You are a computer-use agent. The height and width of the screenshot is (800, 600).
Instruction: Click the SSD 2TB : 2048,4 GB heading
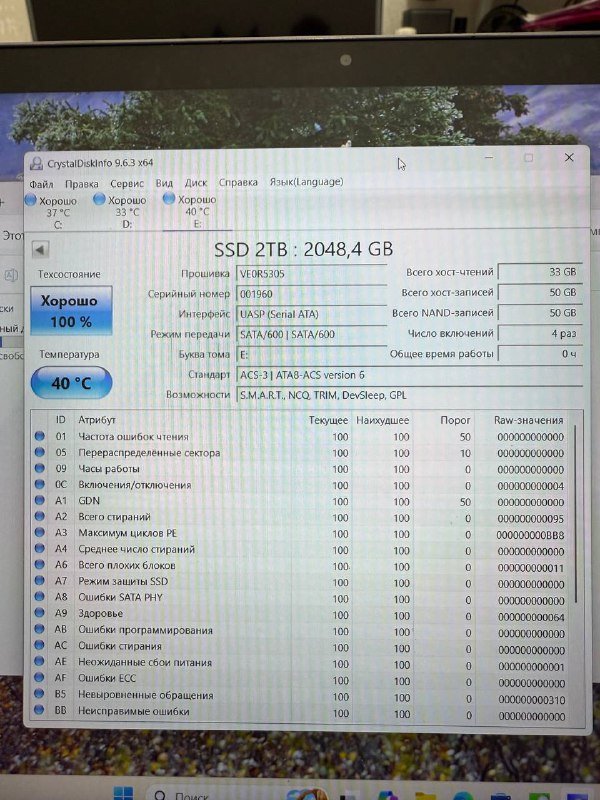pos(304,249)
